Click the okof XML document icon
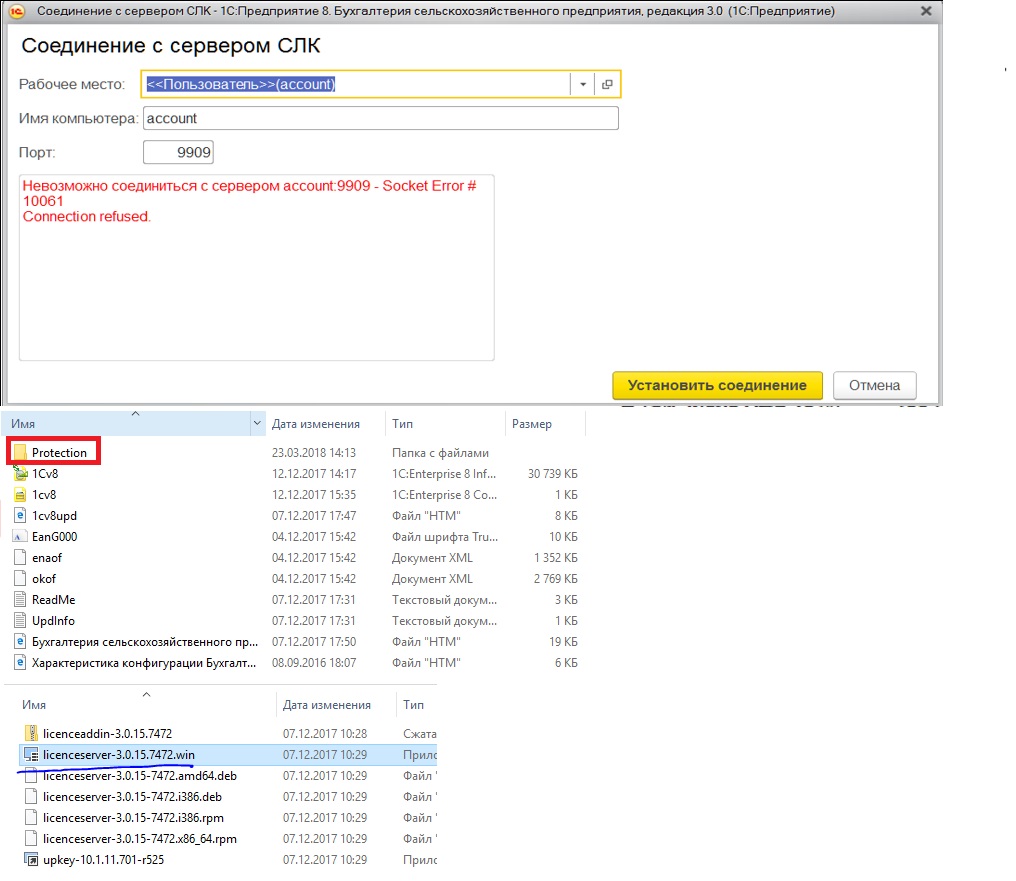 20,578
